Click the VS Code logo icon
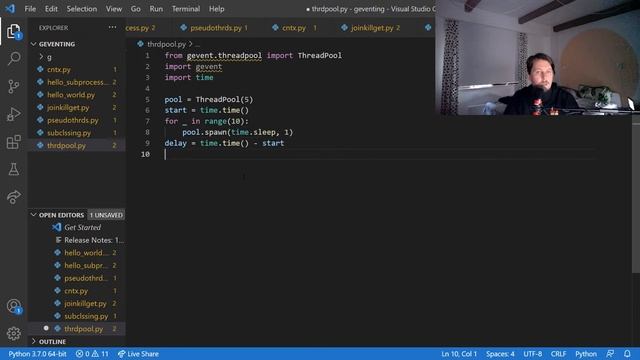 click(x=10, y=9)
